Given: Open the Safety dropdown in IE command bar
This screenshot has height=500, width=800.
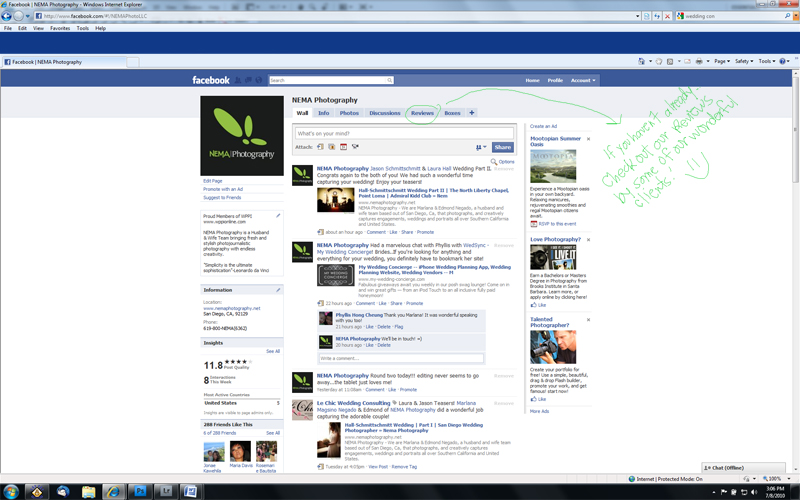Looking at the screenshot, I should coord(744,61).
